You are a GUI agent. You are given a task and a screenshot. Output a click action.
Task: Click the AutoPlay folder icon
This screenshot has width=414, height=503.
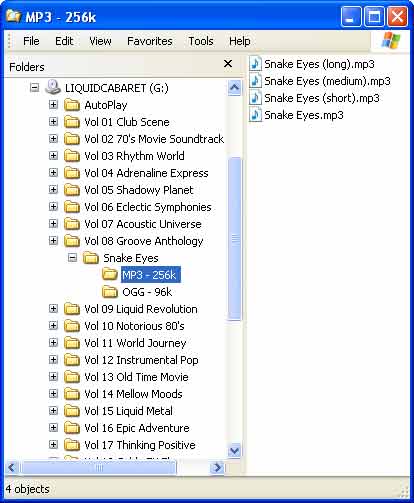tap(72, 105)
